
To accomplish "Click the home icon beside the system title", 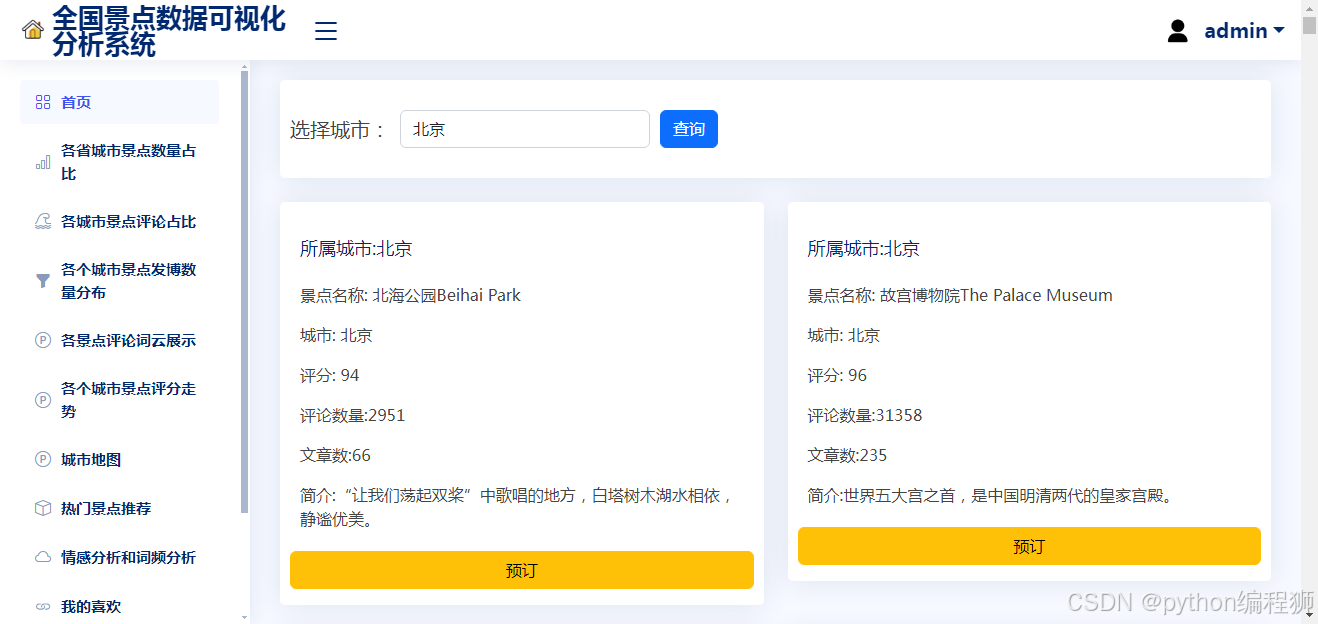I will point(33,30).
